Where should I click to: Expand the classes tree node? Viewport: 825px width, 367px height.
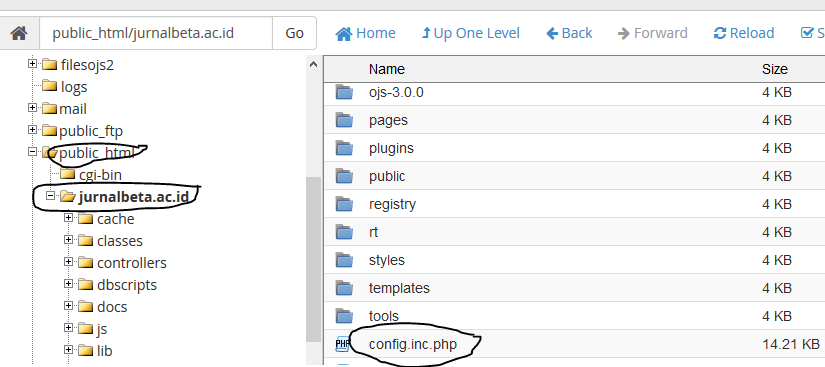68,240
